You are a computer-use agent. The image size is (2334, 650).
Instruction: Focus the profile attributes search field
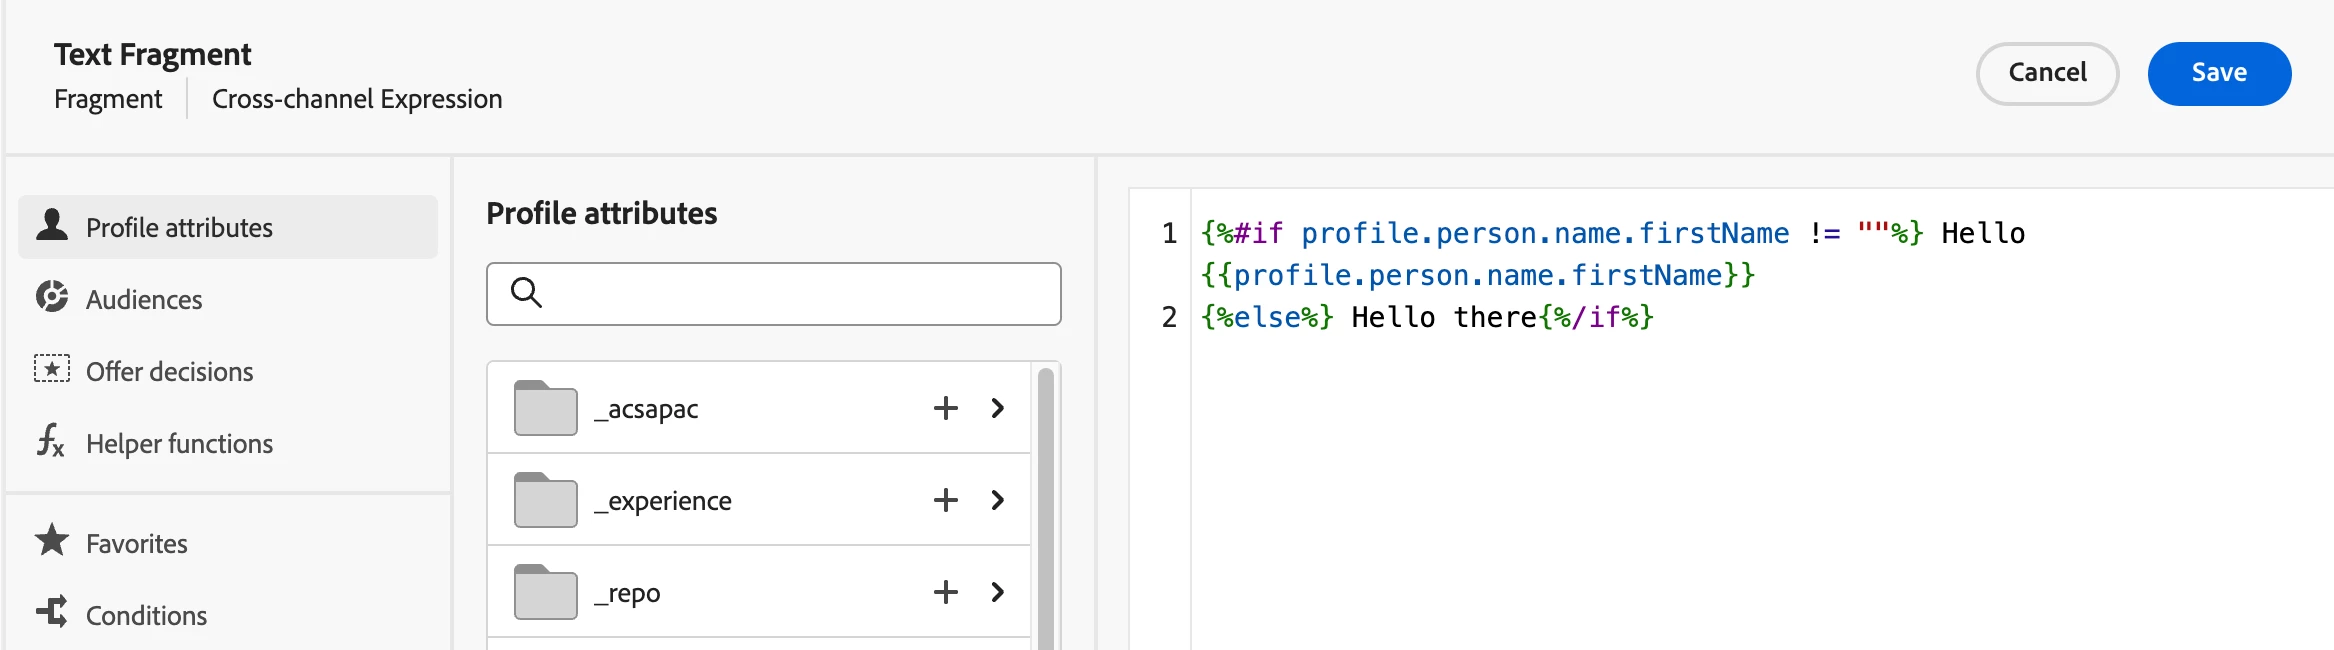pyautogui.click(x=773, y=293)
